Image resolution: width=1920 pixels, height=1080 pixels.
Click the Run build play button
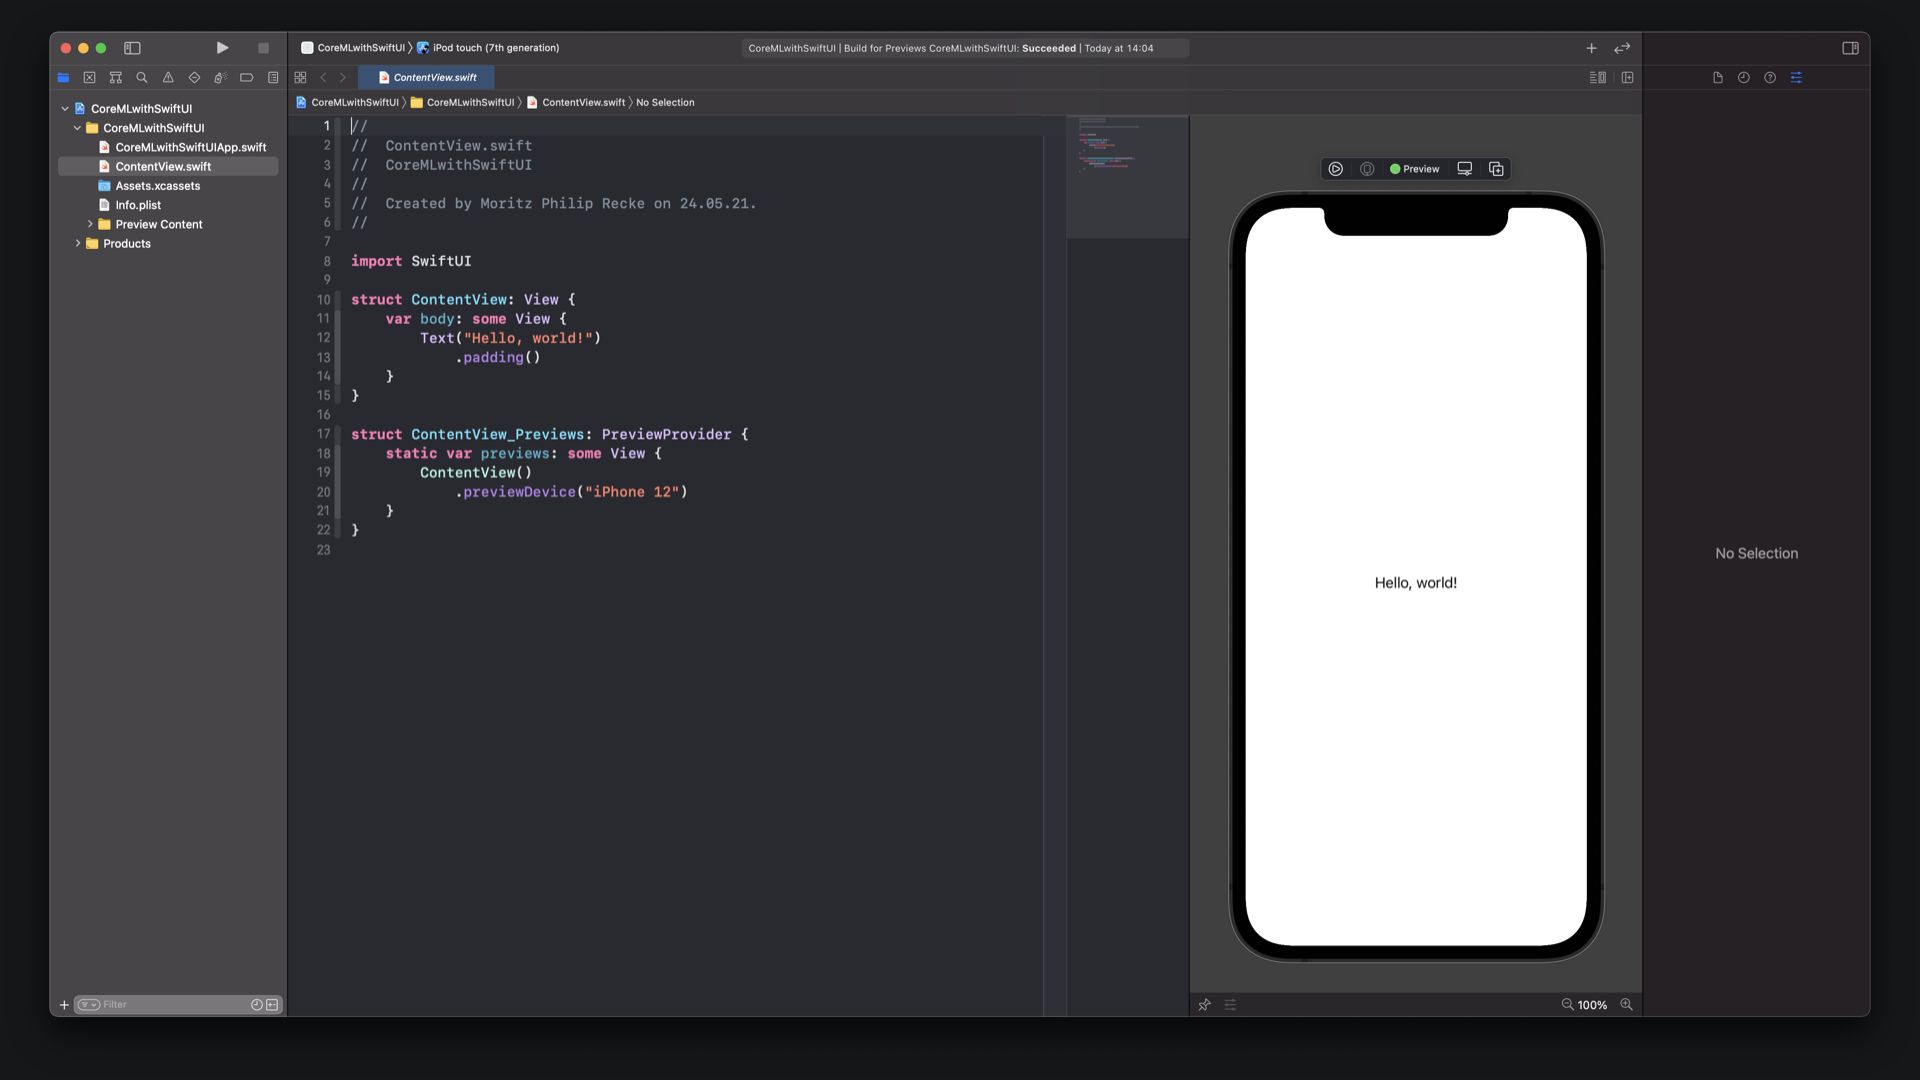222,48
